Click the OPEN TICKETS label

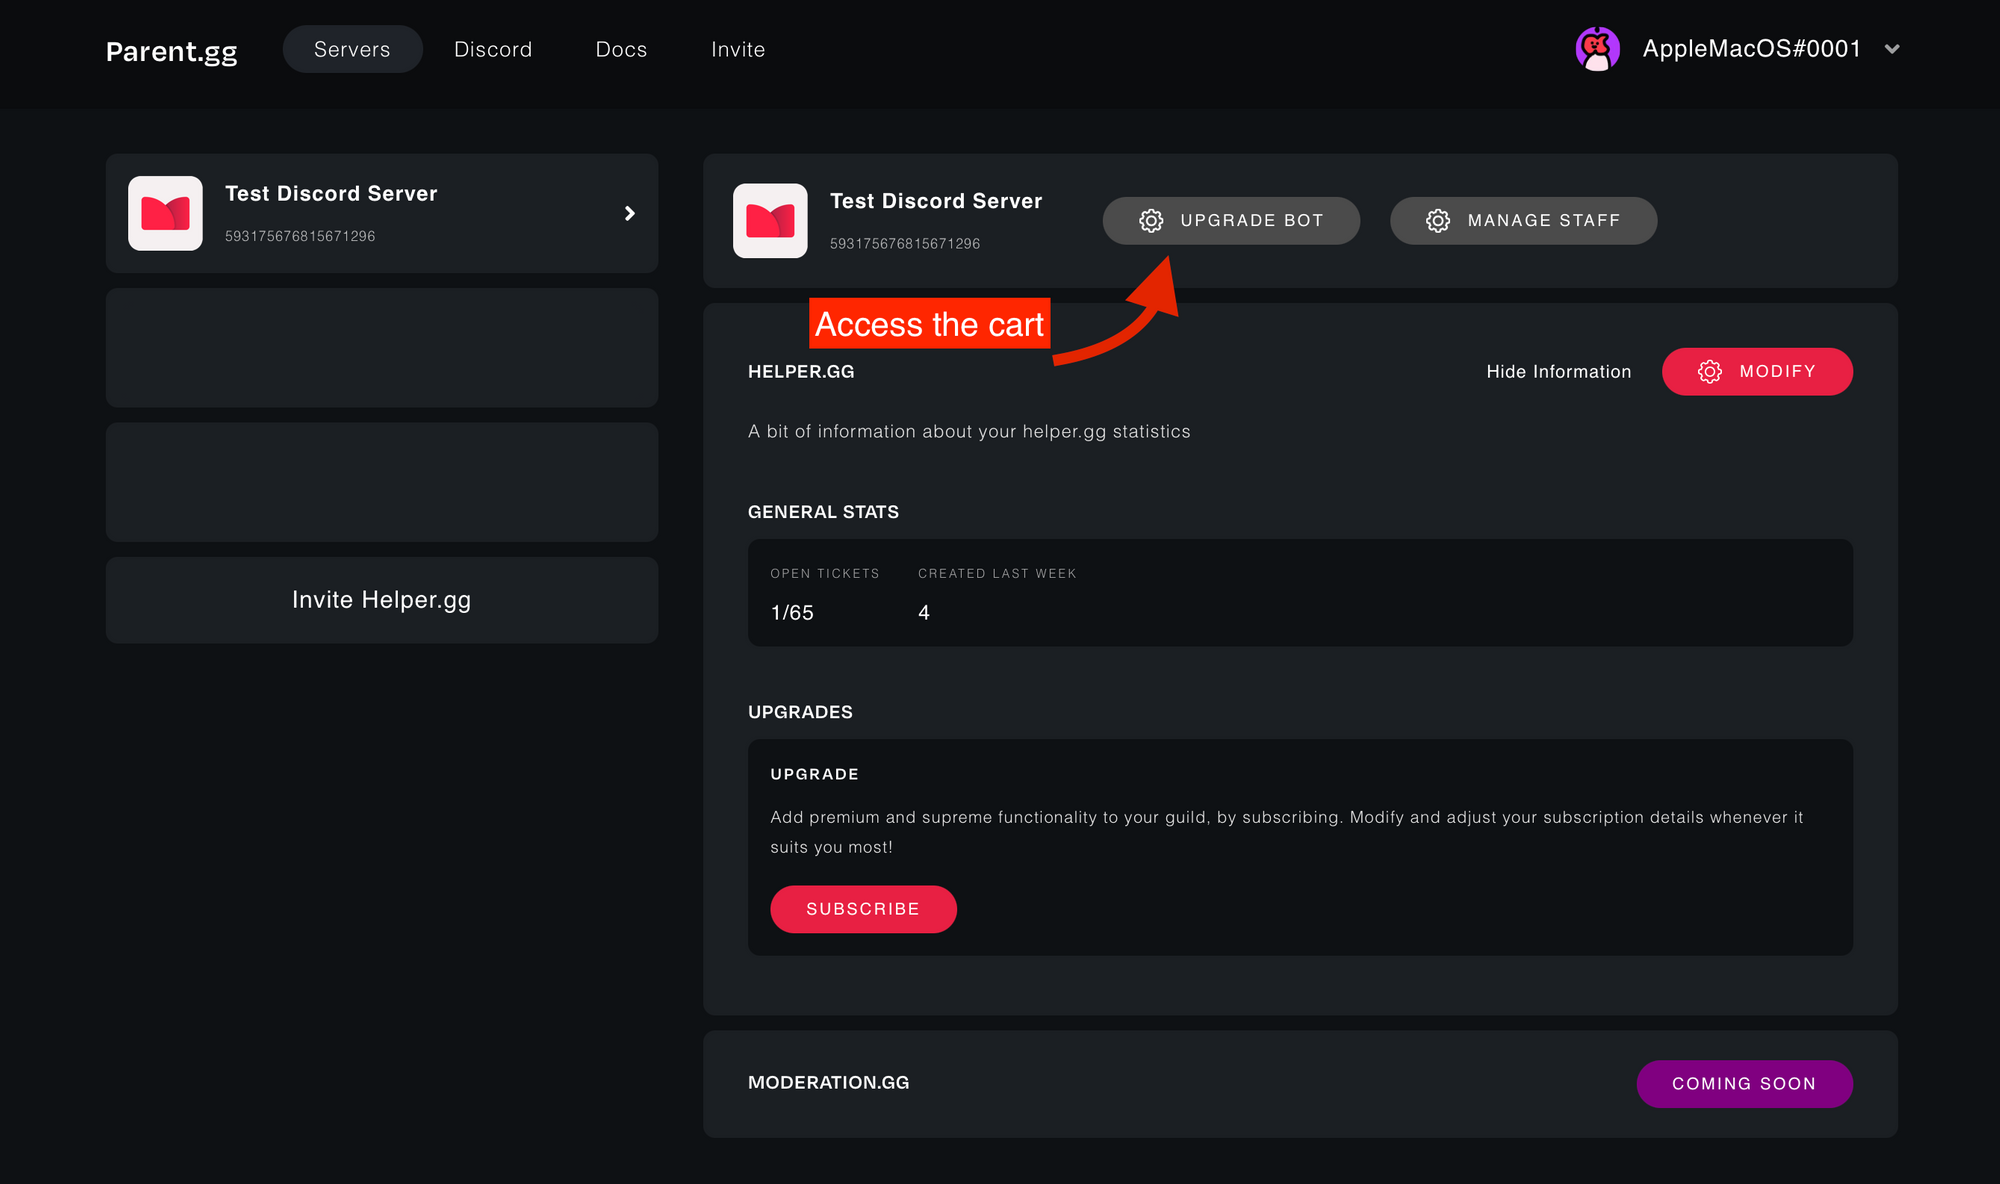coord(825,573)
